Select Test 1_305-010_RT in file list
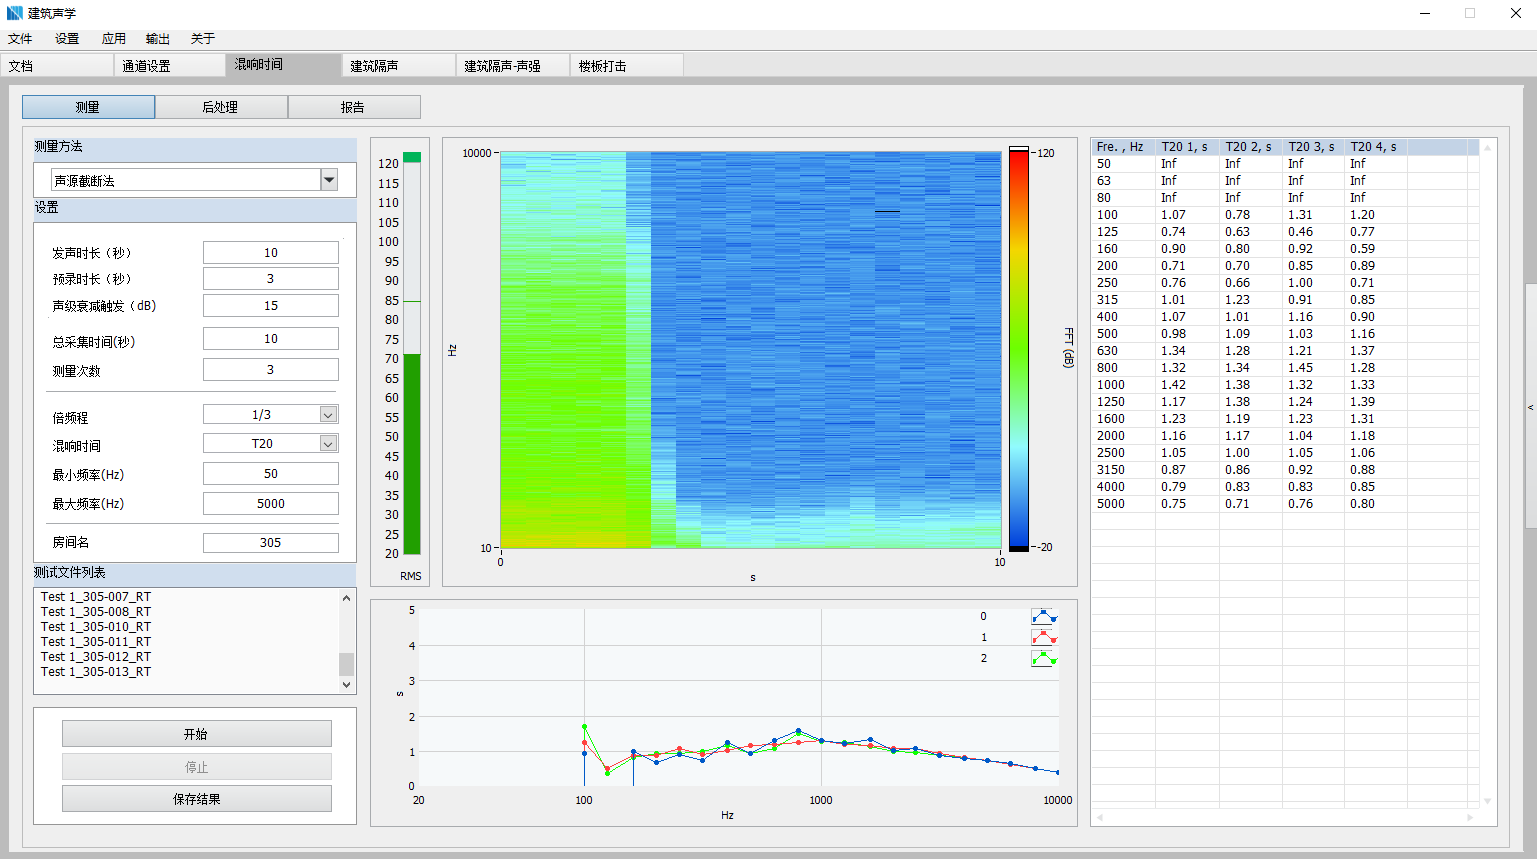The image size is (1537, 859). pos(96,627)
